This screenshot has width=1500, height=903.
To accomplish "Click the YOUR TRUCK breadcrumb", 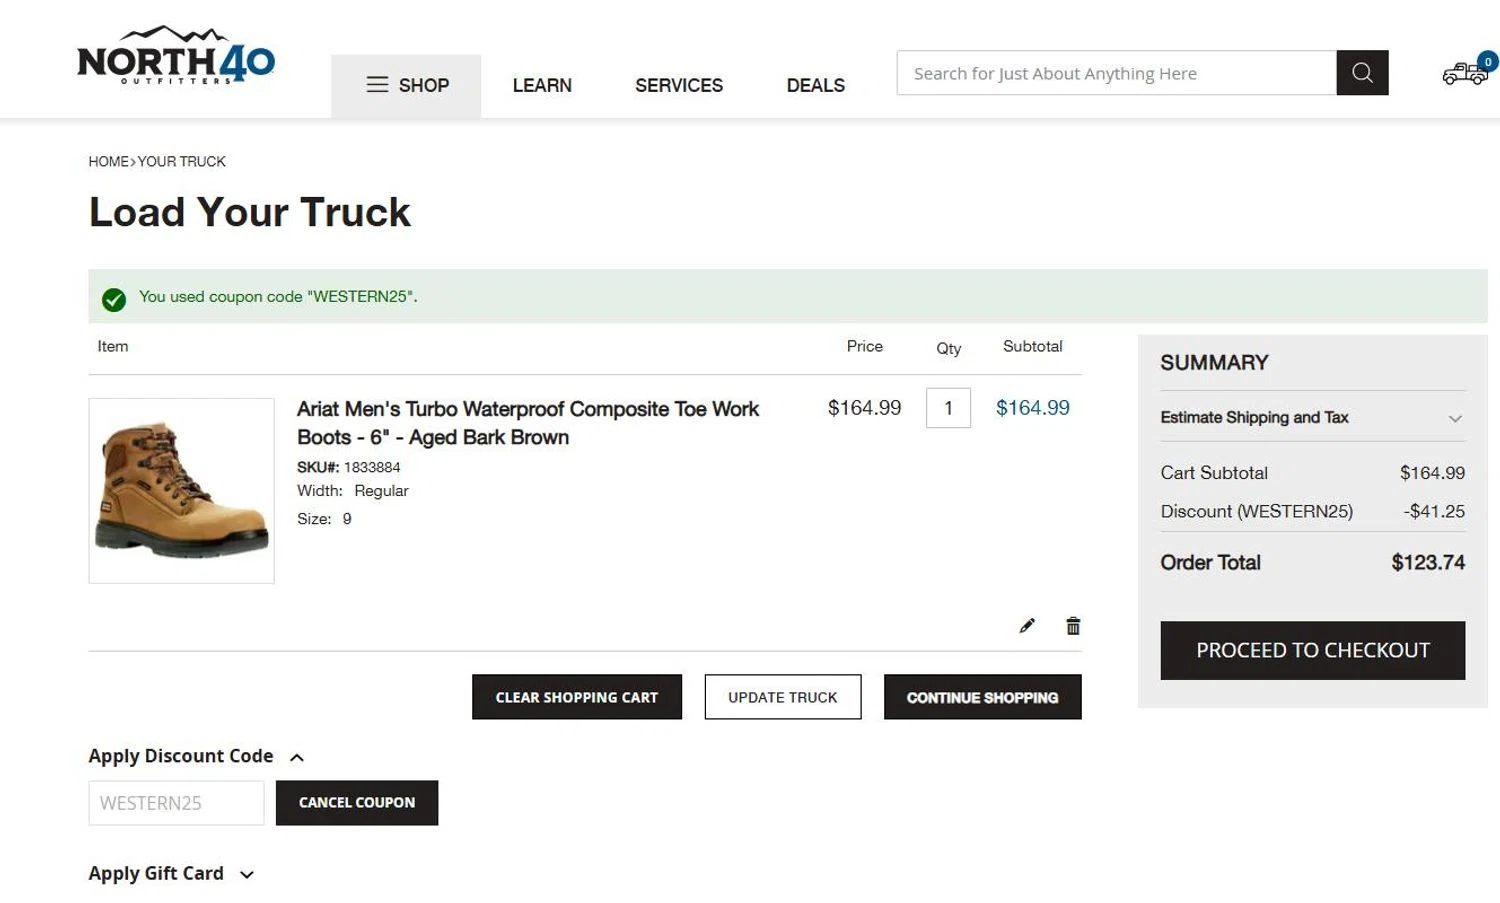I will [182, 161].
